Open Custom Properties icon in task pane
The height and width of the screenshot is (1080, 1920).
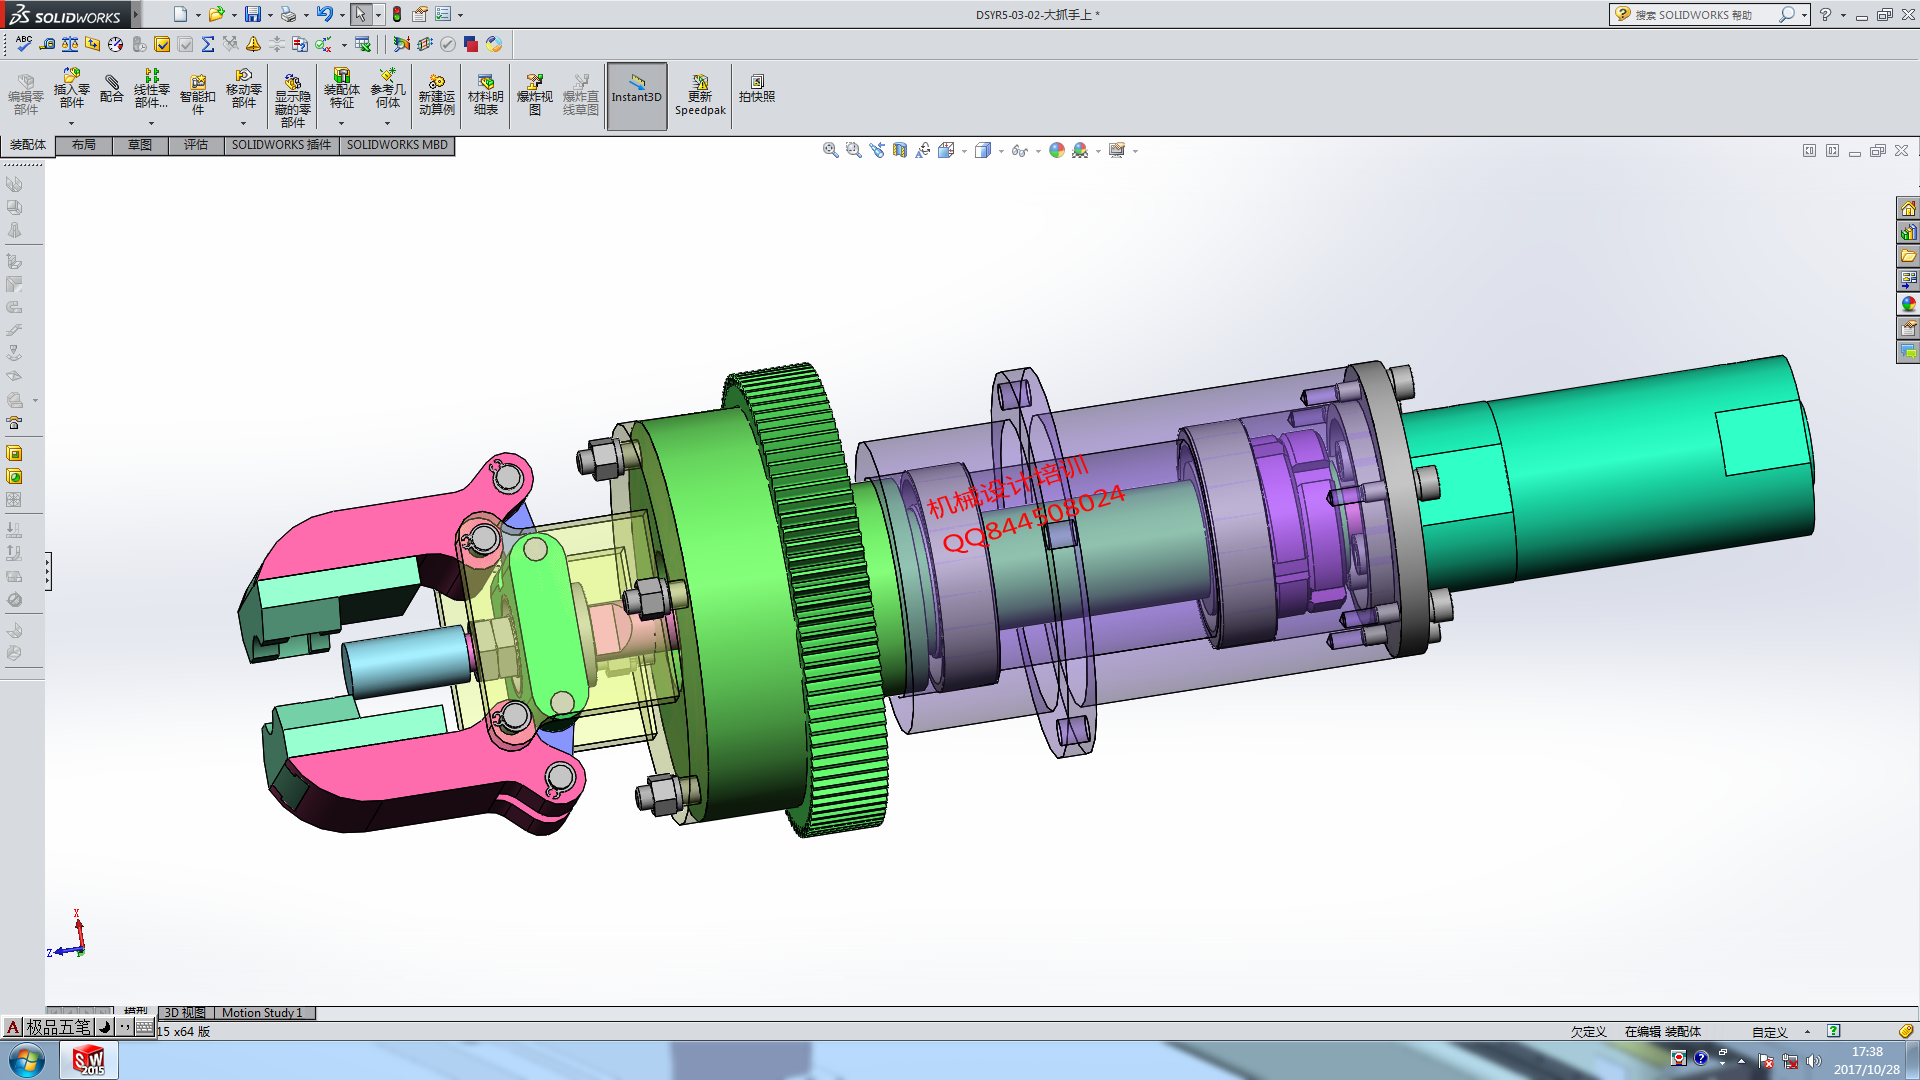click(1908, 328)
